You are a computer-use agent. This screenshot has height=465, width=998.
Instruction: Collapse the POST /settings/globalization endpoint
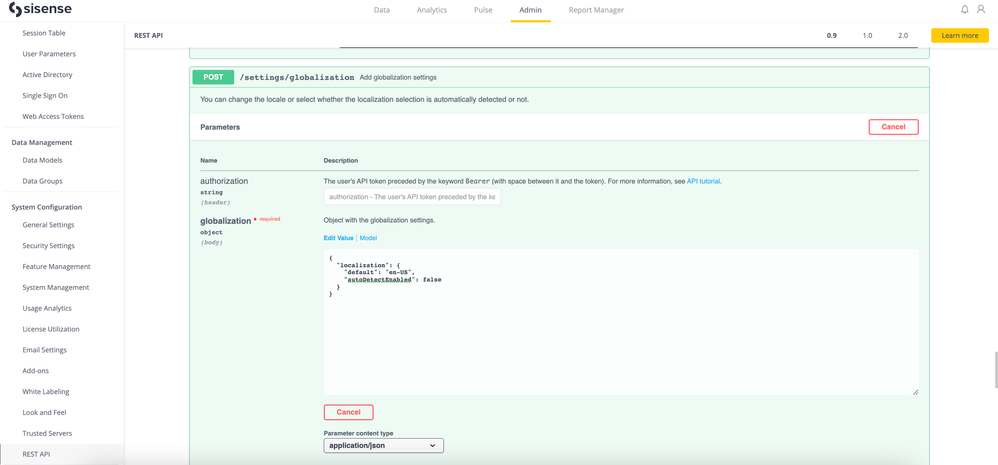[x=297, y=77]
